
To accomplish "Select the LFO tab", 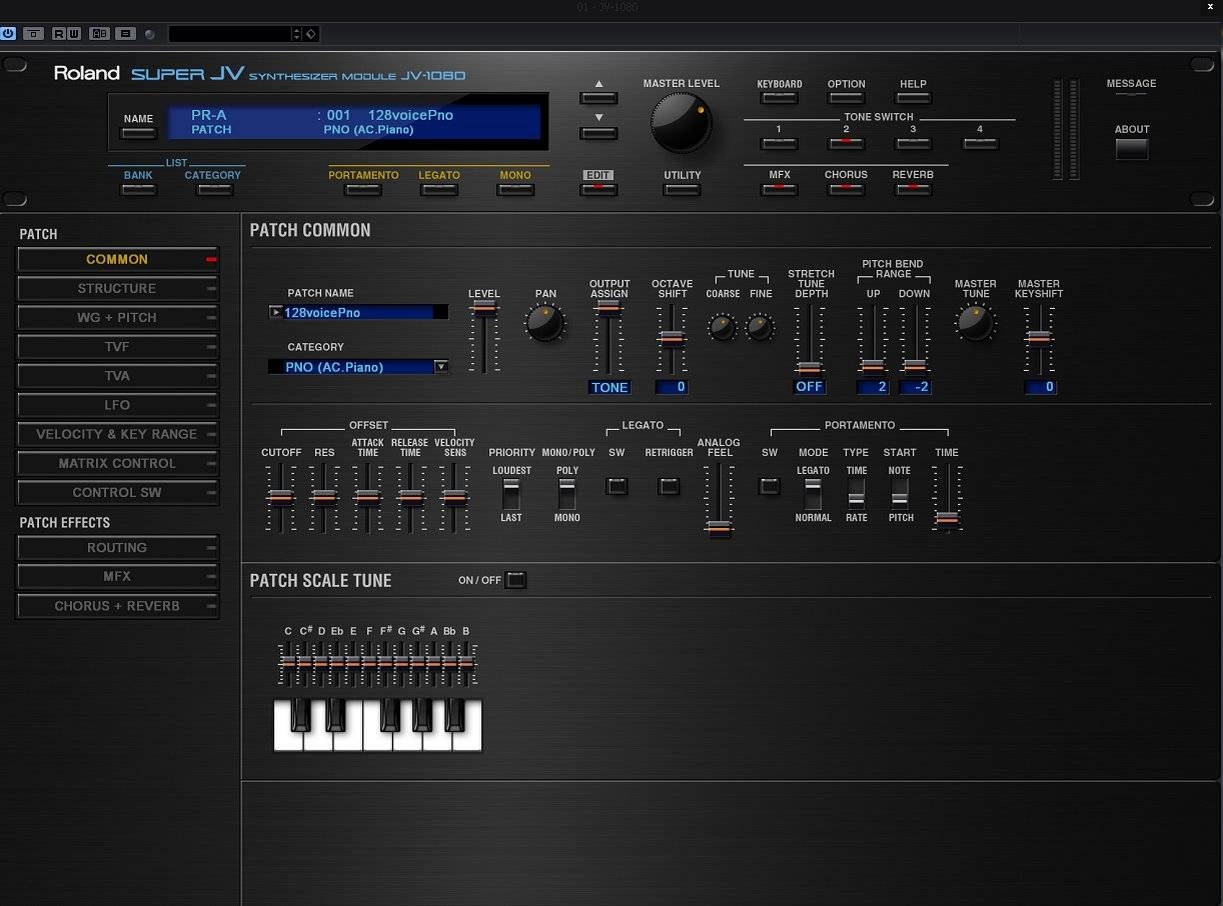I will click(x=118, y=405).
